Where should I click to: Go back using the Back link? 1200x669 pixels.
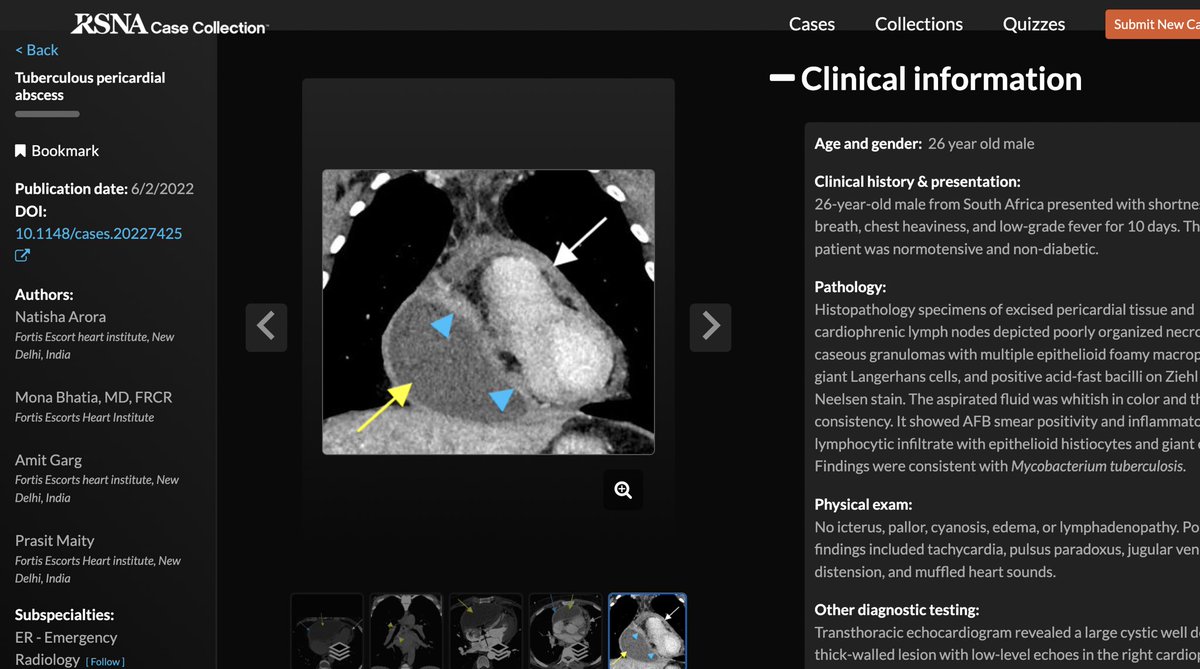(37, 50)
